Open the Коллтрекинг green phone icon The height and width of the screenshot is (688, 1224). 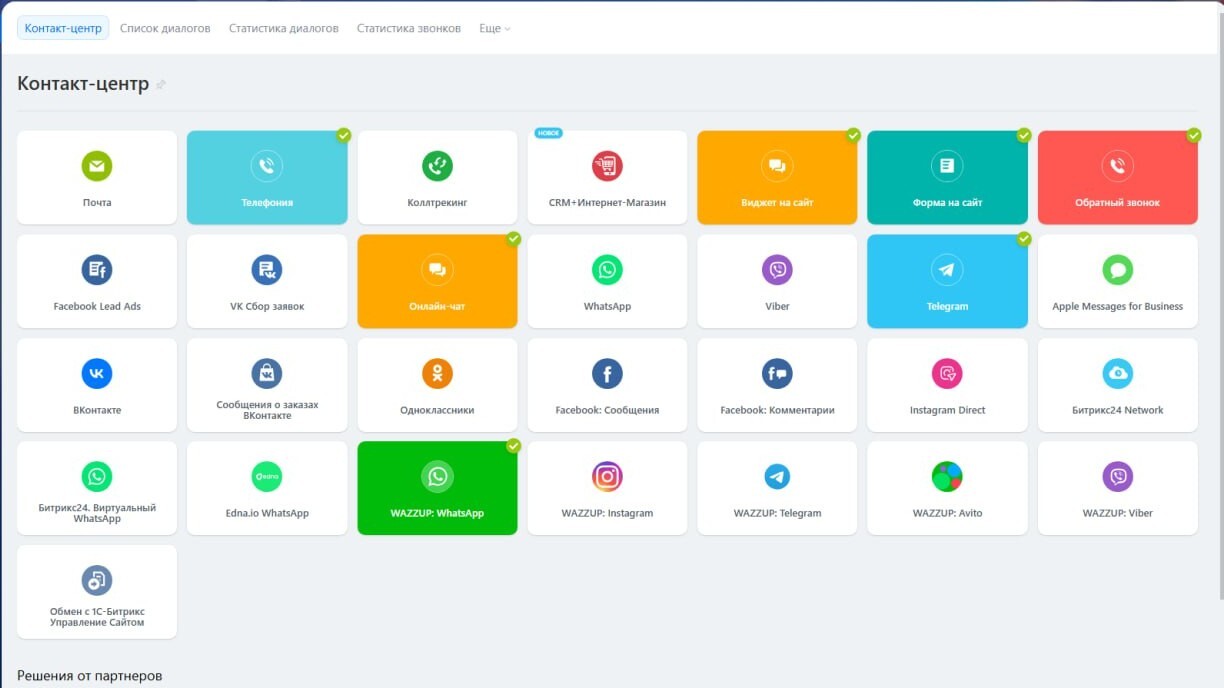click(x=437, y=166)
